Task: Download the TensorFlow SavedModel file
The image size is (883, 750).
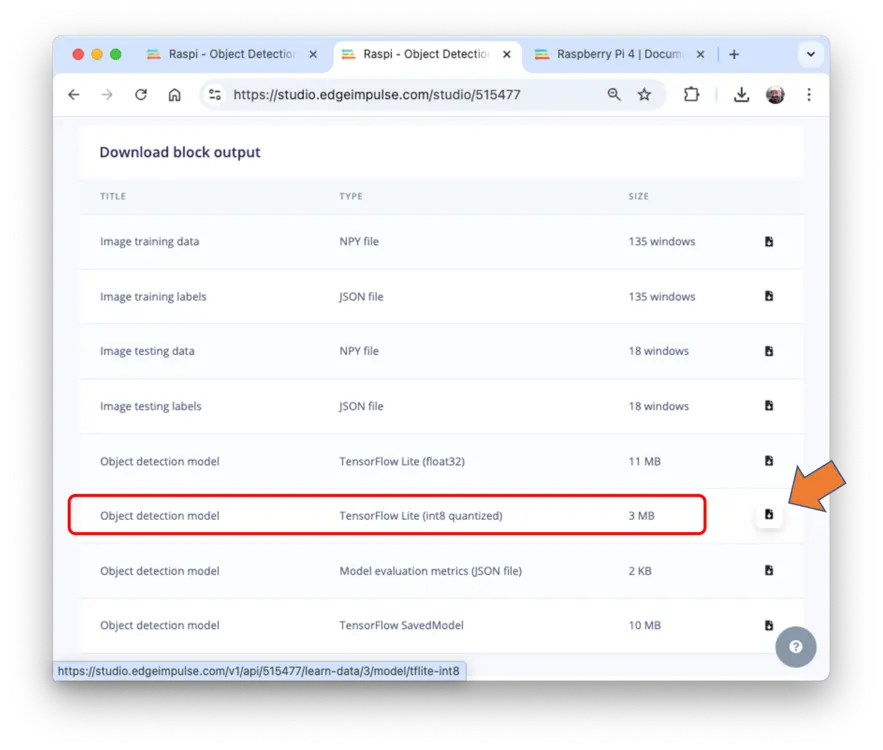Action: 768,625
